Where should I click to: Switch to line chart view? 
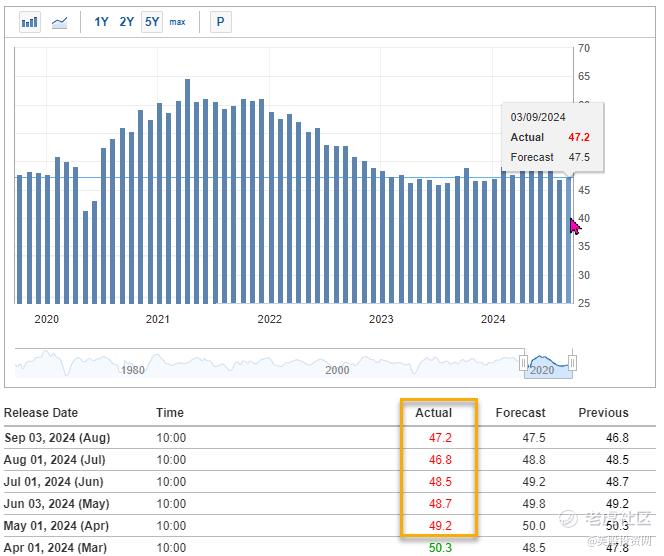pyautogui.click(x=59, y=22)
